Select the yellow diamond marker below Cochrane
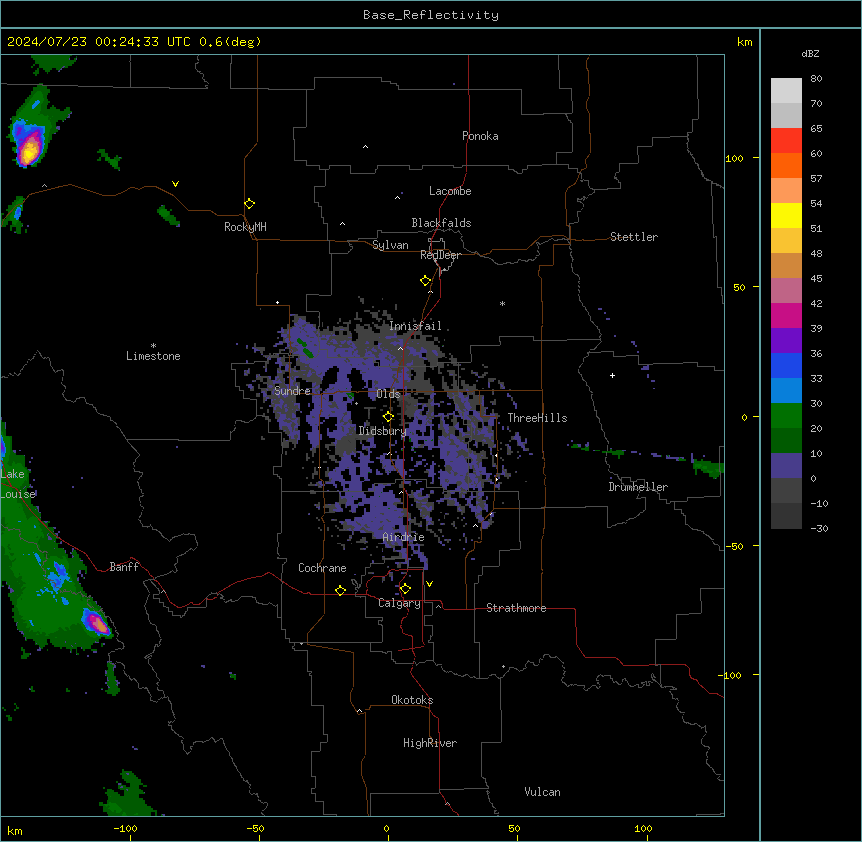Image resolution: width=862 pixels, height=842 pixels. (340, 590)
